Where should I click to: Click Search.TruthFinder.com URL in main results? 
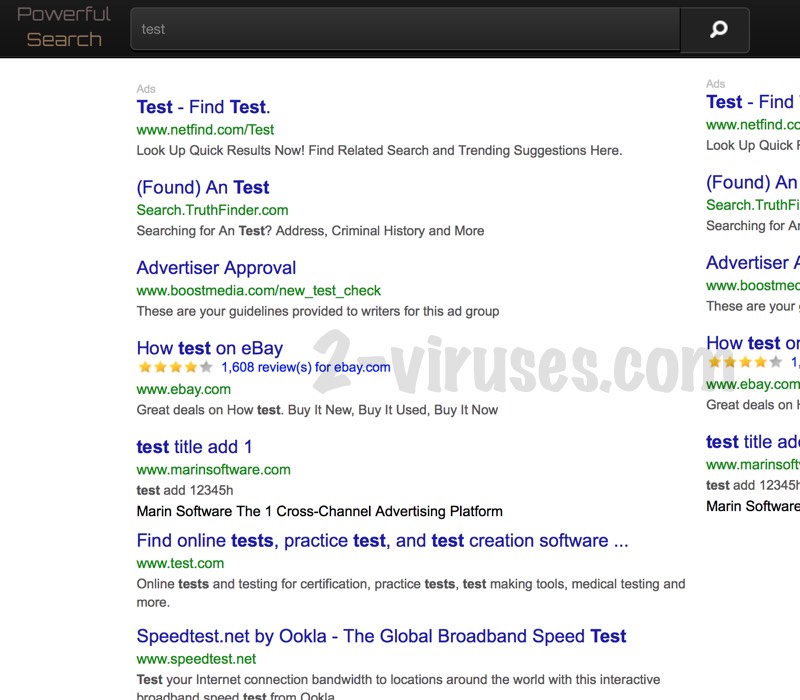[x=212, y=210]
